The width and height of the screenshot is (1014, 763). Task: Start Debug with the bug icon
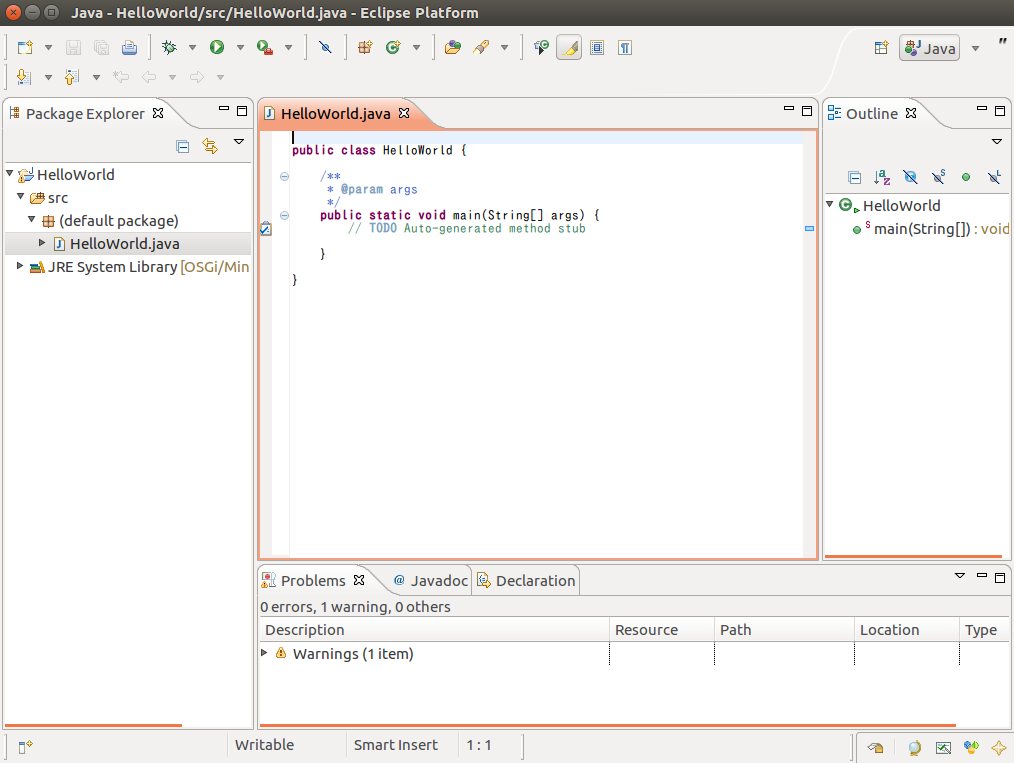click(169, 47)
